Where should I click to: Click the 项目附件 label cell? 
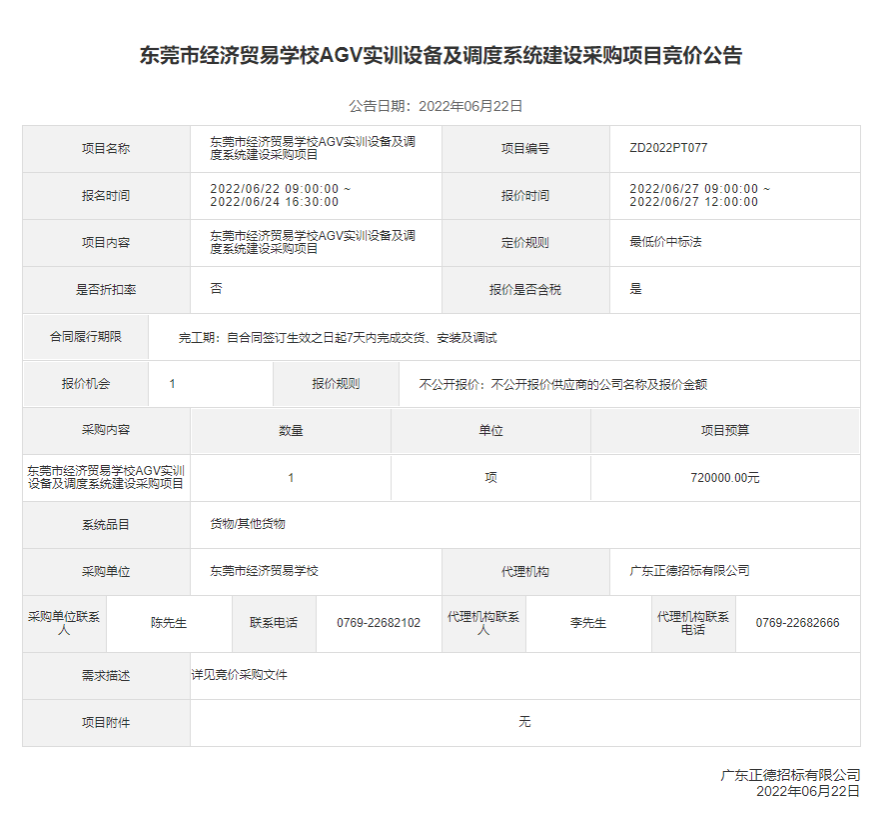click(x=106, y=723)
